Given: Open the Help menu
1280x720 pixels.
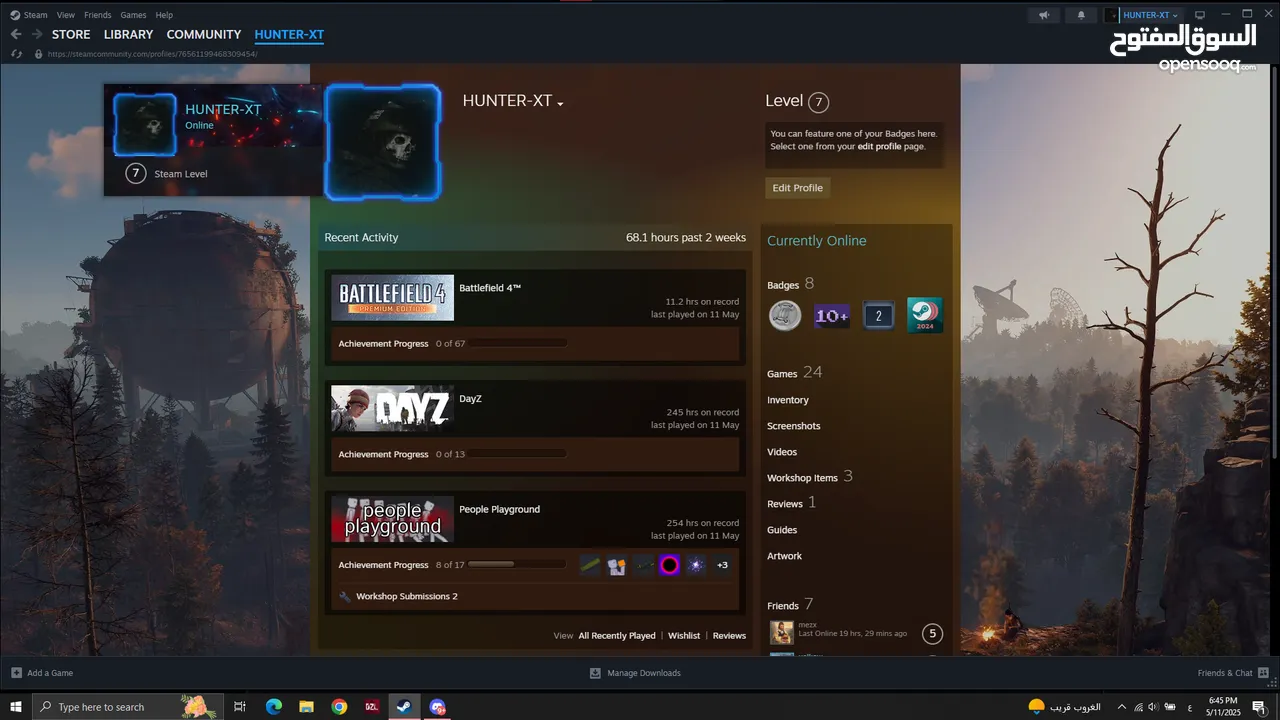Looking at the screenshot, I should pyautogui.click(x=164, y=15).
